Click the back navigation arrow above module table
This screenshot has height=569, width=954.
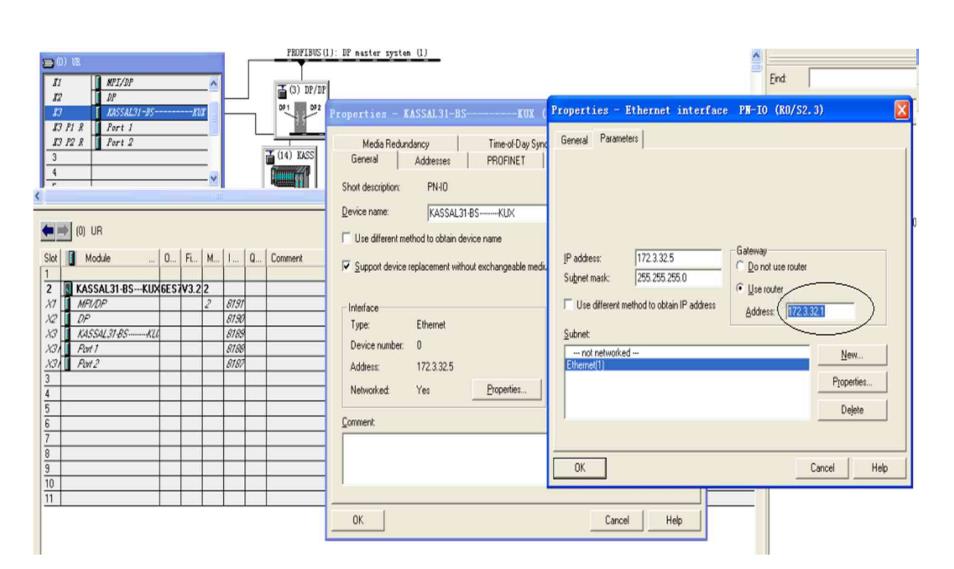[x=46, y=229]
